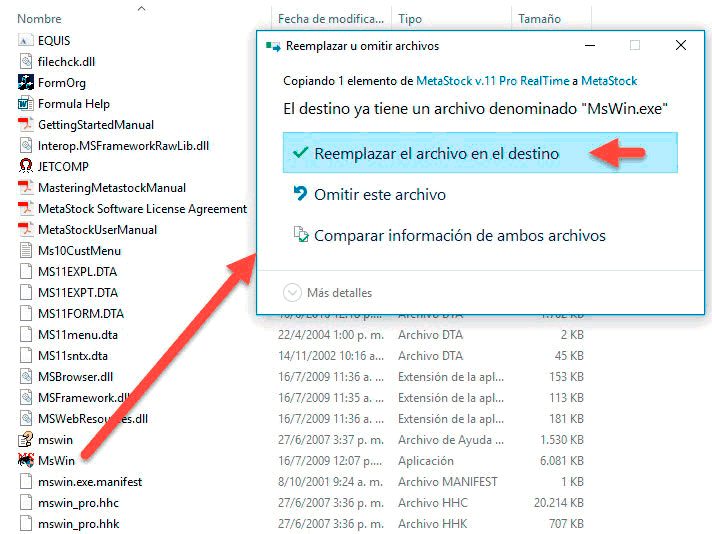Click the MsWin application file icon
The image size is (712, 534).
click(26, 460)
